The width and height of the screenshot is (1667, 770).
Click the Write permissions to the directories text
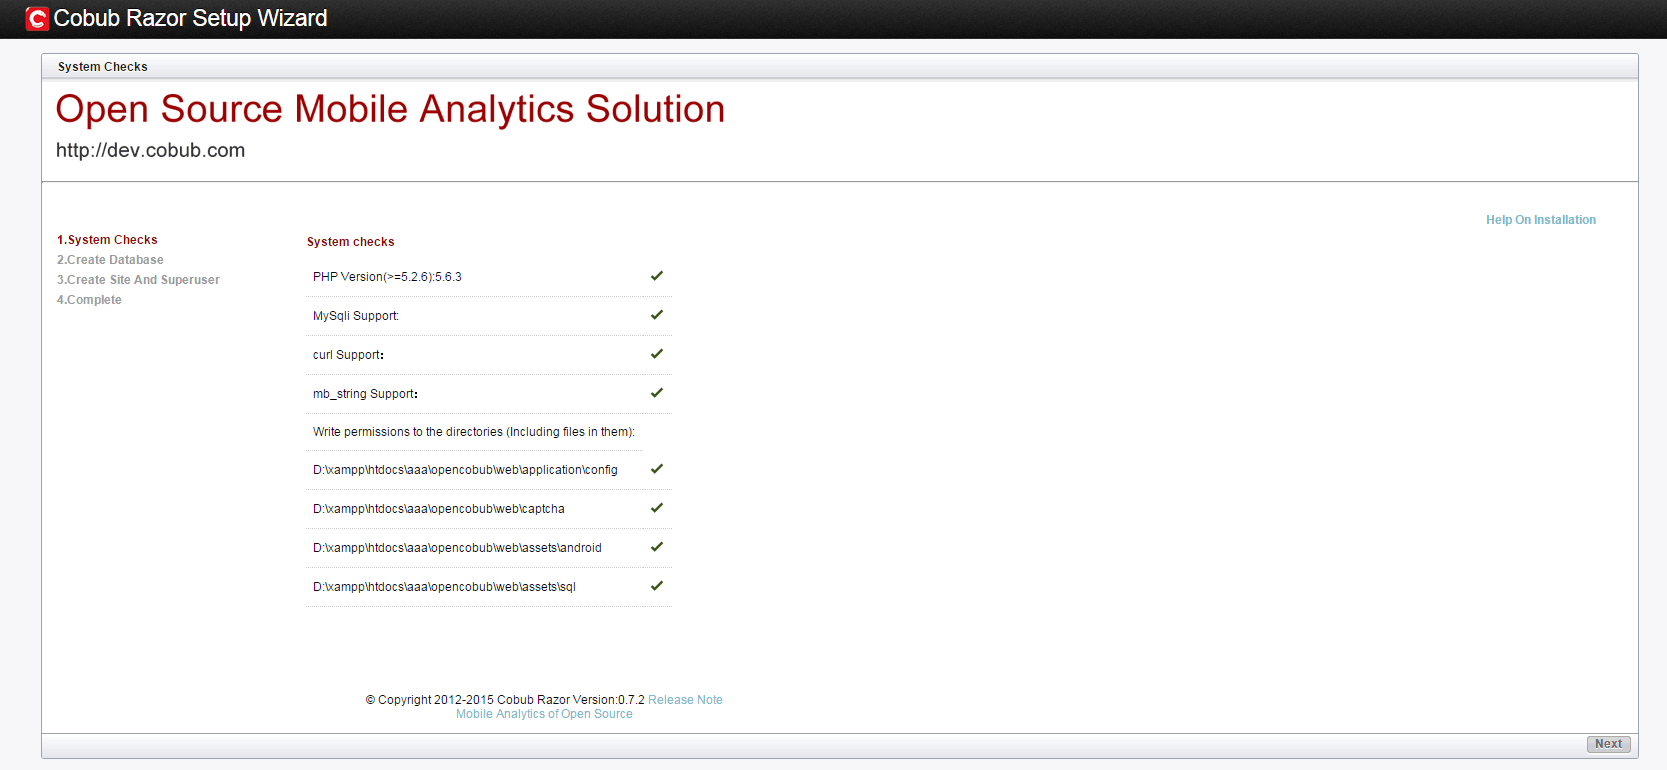[x=474, y=432]
